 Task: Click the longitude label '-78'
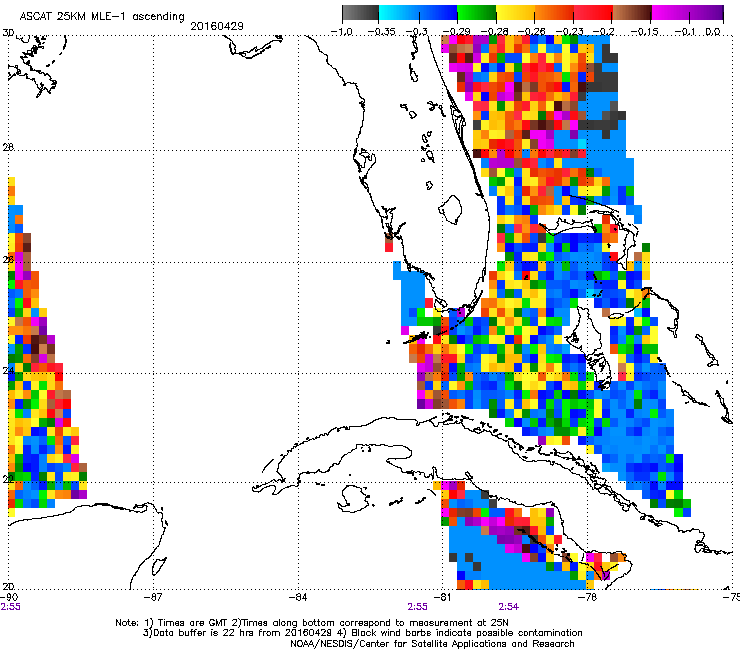pos(588,597)
